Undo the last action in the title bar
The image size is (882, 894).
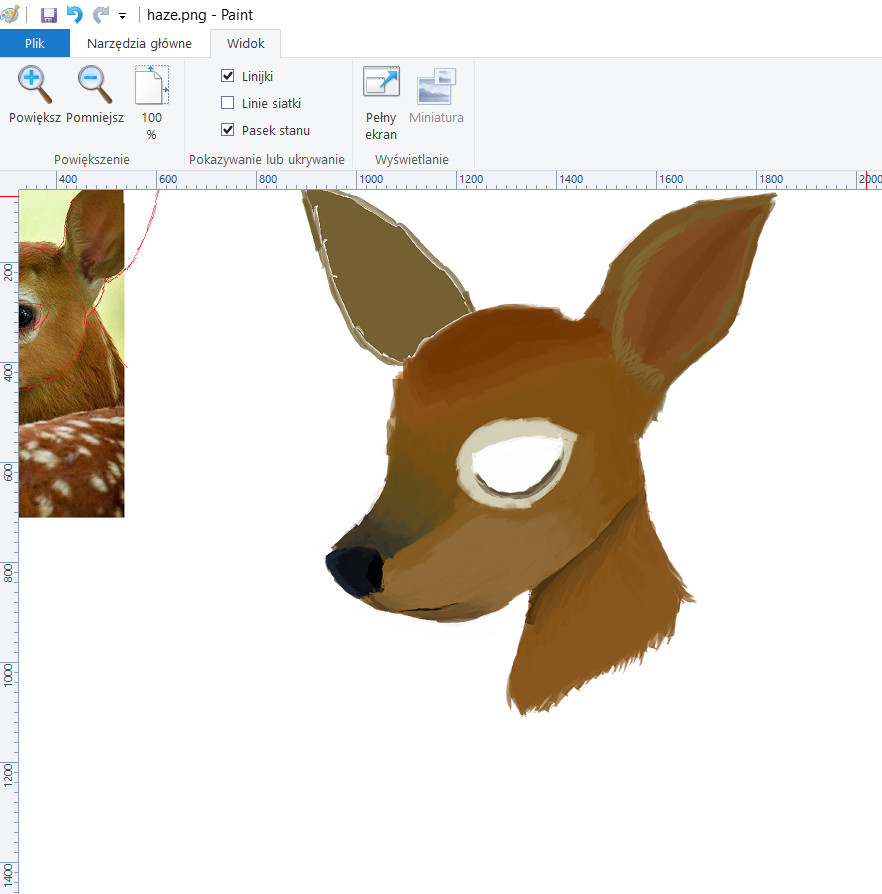(74, 15)
